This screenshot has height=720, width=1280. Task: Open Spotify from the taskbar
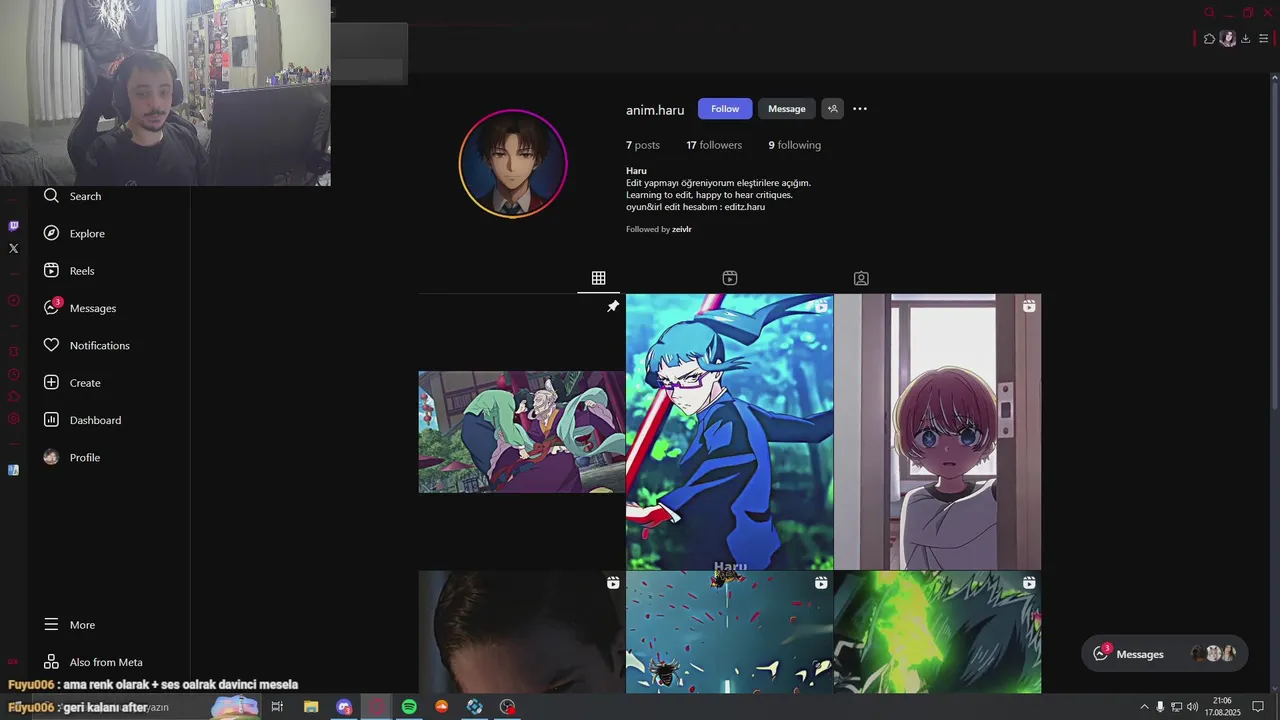[409, 707]
